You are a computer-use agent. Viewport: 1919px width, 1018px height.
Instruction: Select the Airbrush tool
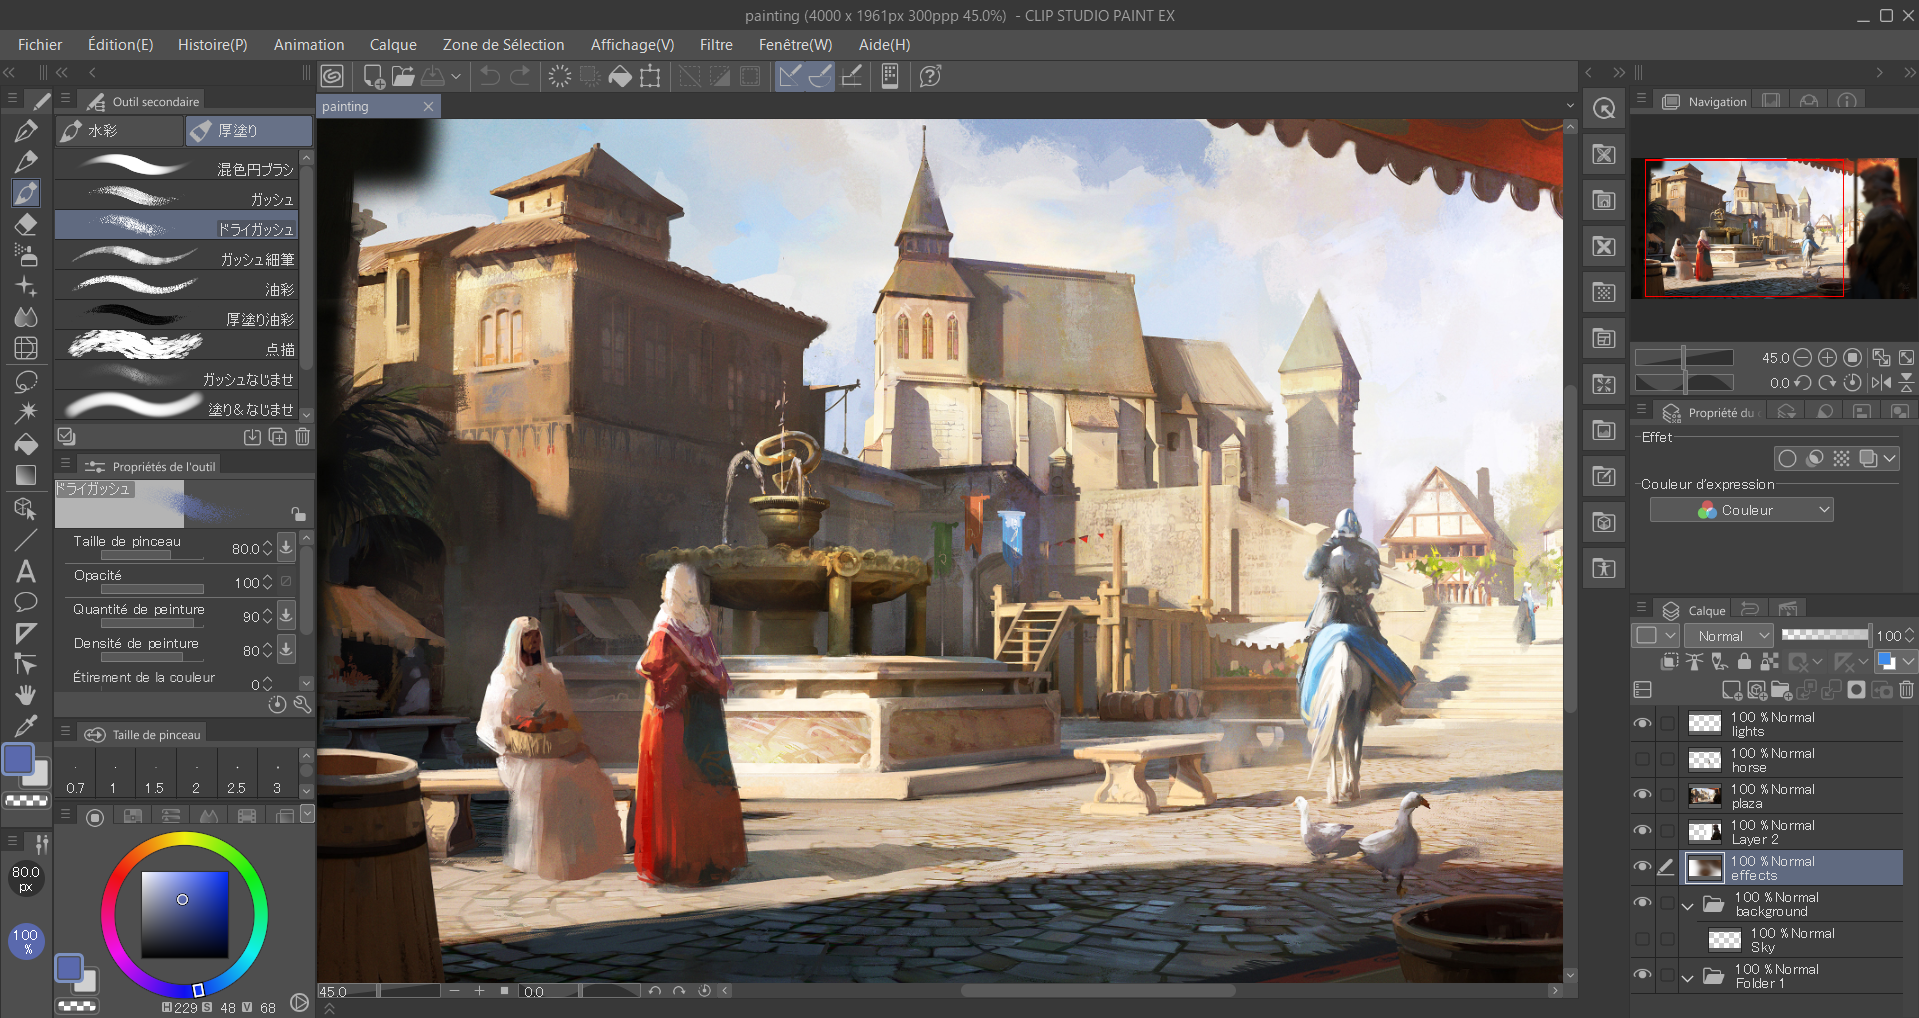[26, 254]
